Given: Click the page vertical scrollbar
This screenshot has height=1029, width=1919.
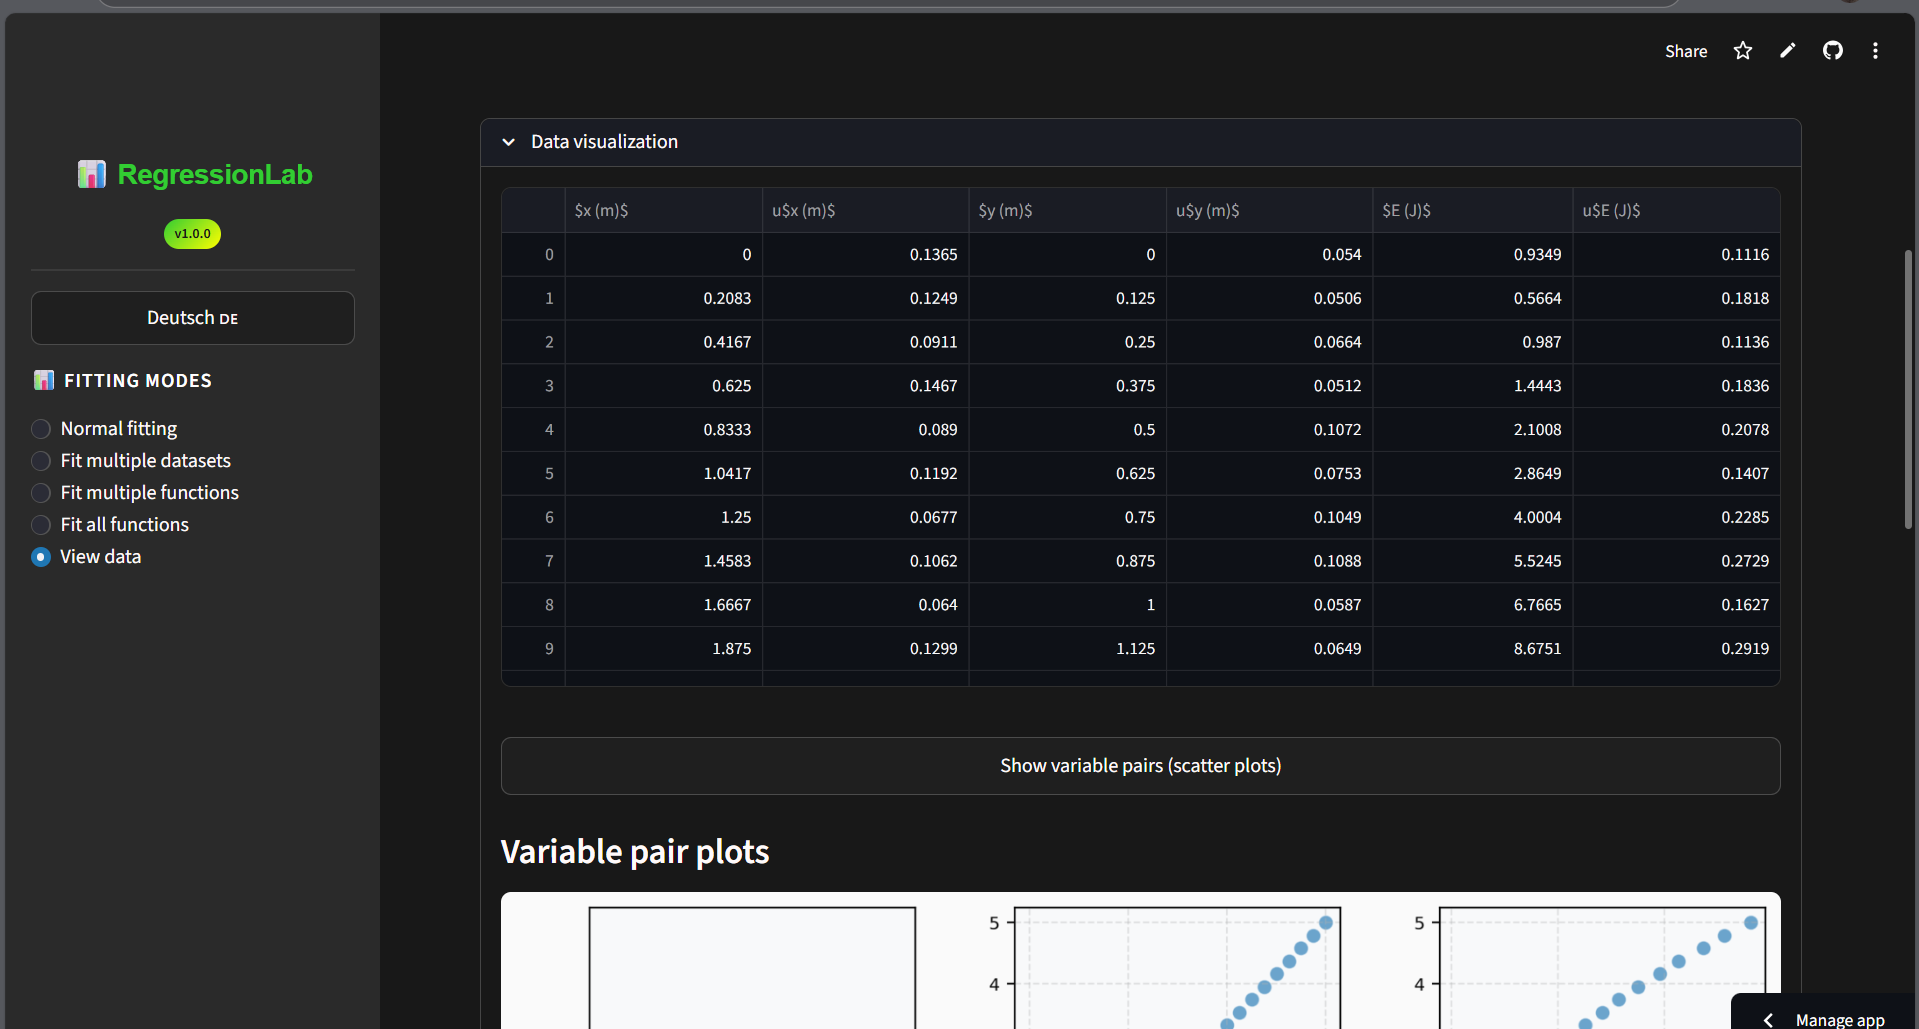Looking at the screenshot, I should pyautogui.click(x=1908, y=390).
